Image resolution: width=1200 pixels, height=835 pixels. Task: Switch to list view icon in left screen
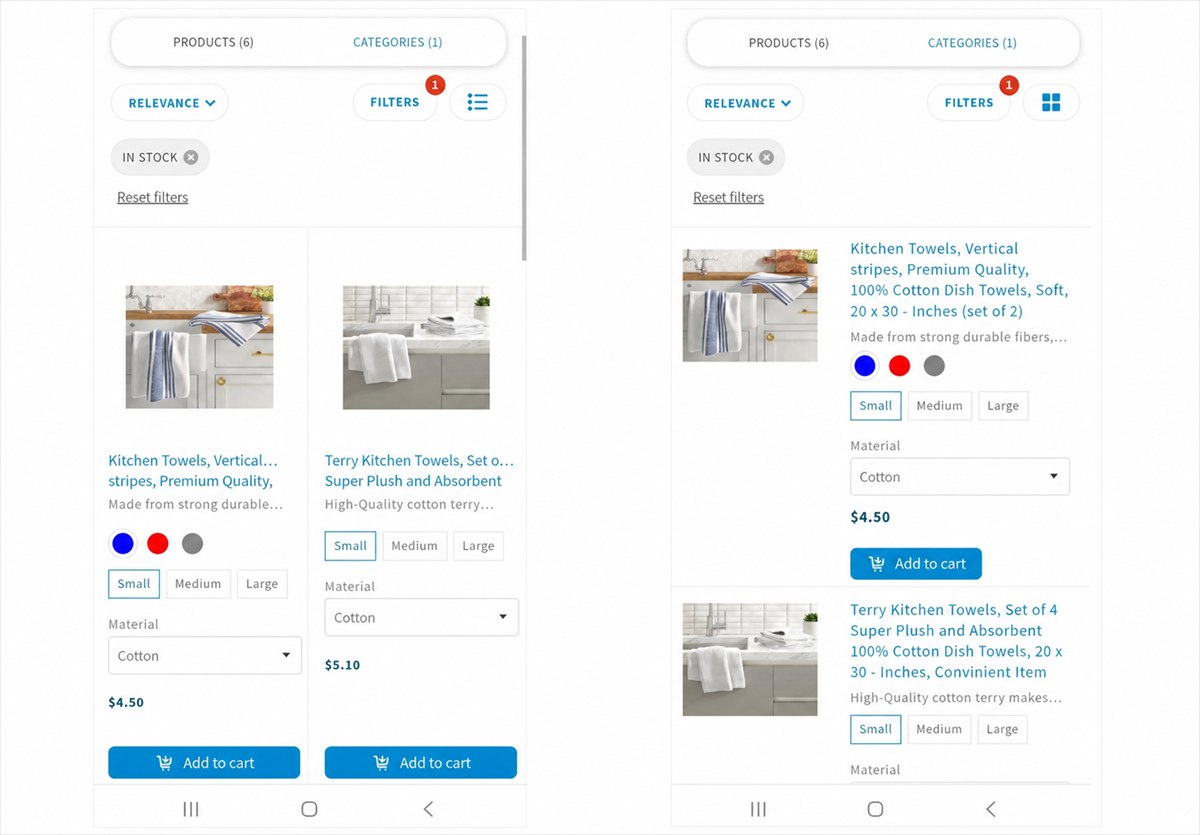click(478, 102)
